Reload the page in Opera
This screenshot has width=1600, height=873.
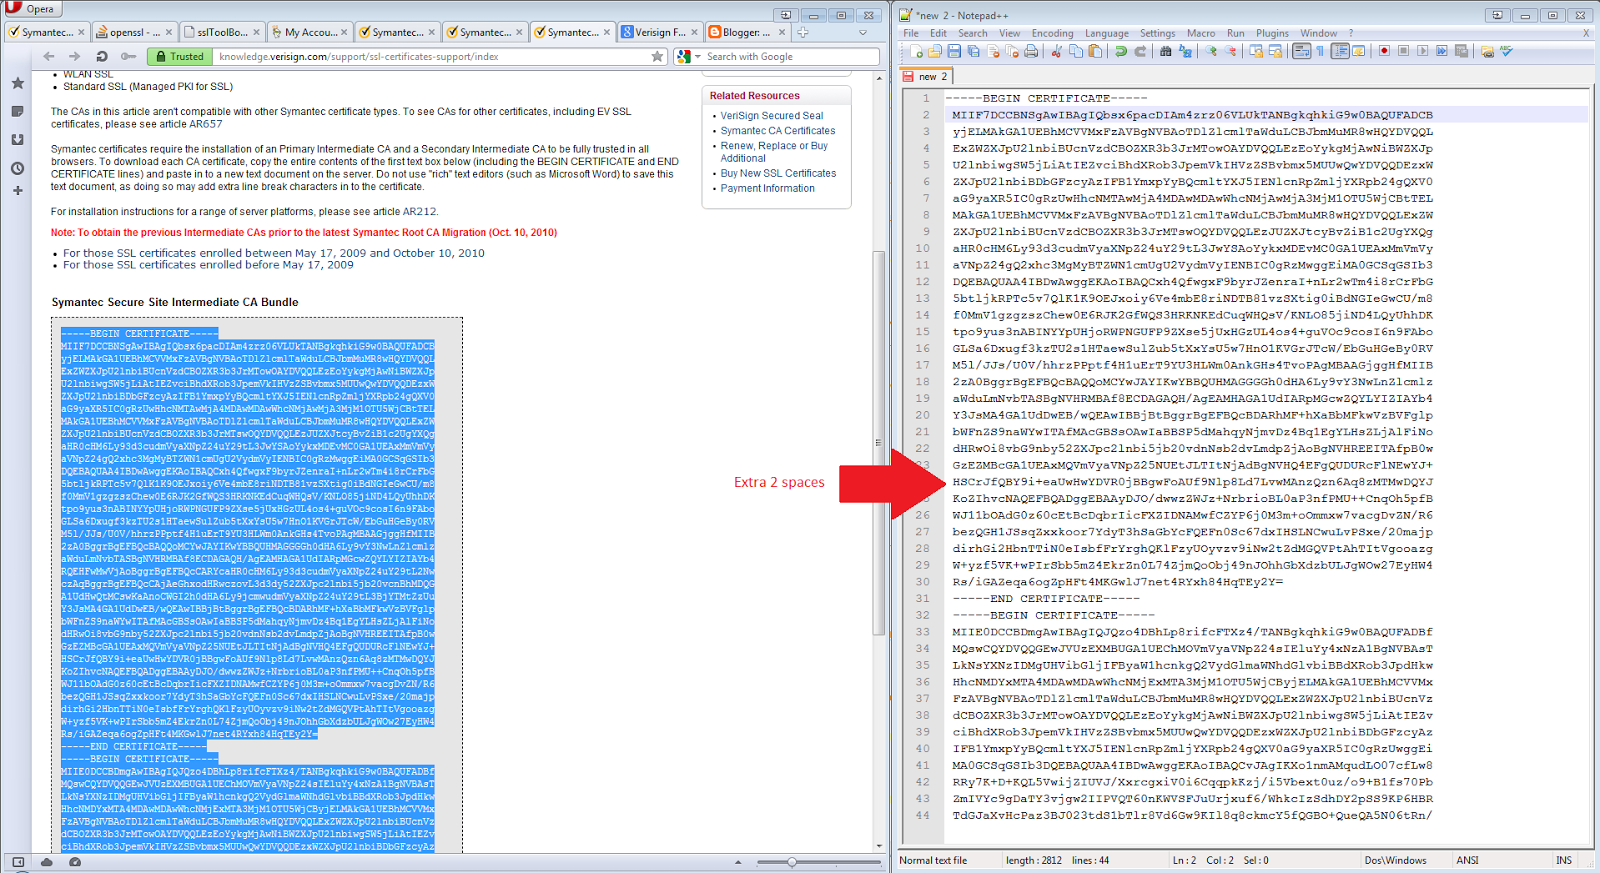point(101,57)
